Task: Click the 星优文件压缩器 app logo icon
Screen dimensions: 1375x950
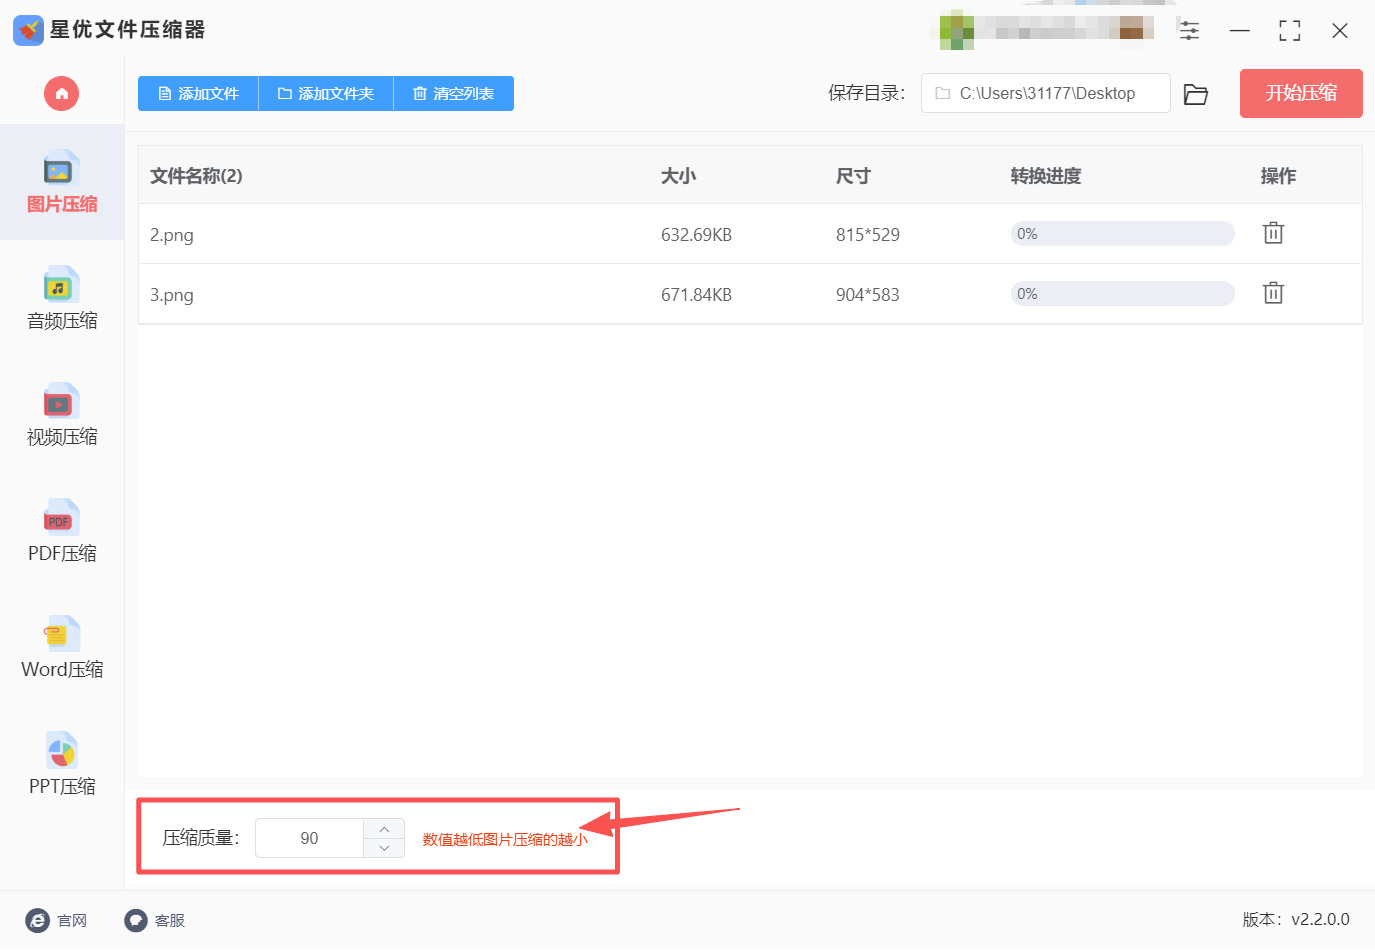Action: click(28, 30)
